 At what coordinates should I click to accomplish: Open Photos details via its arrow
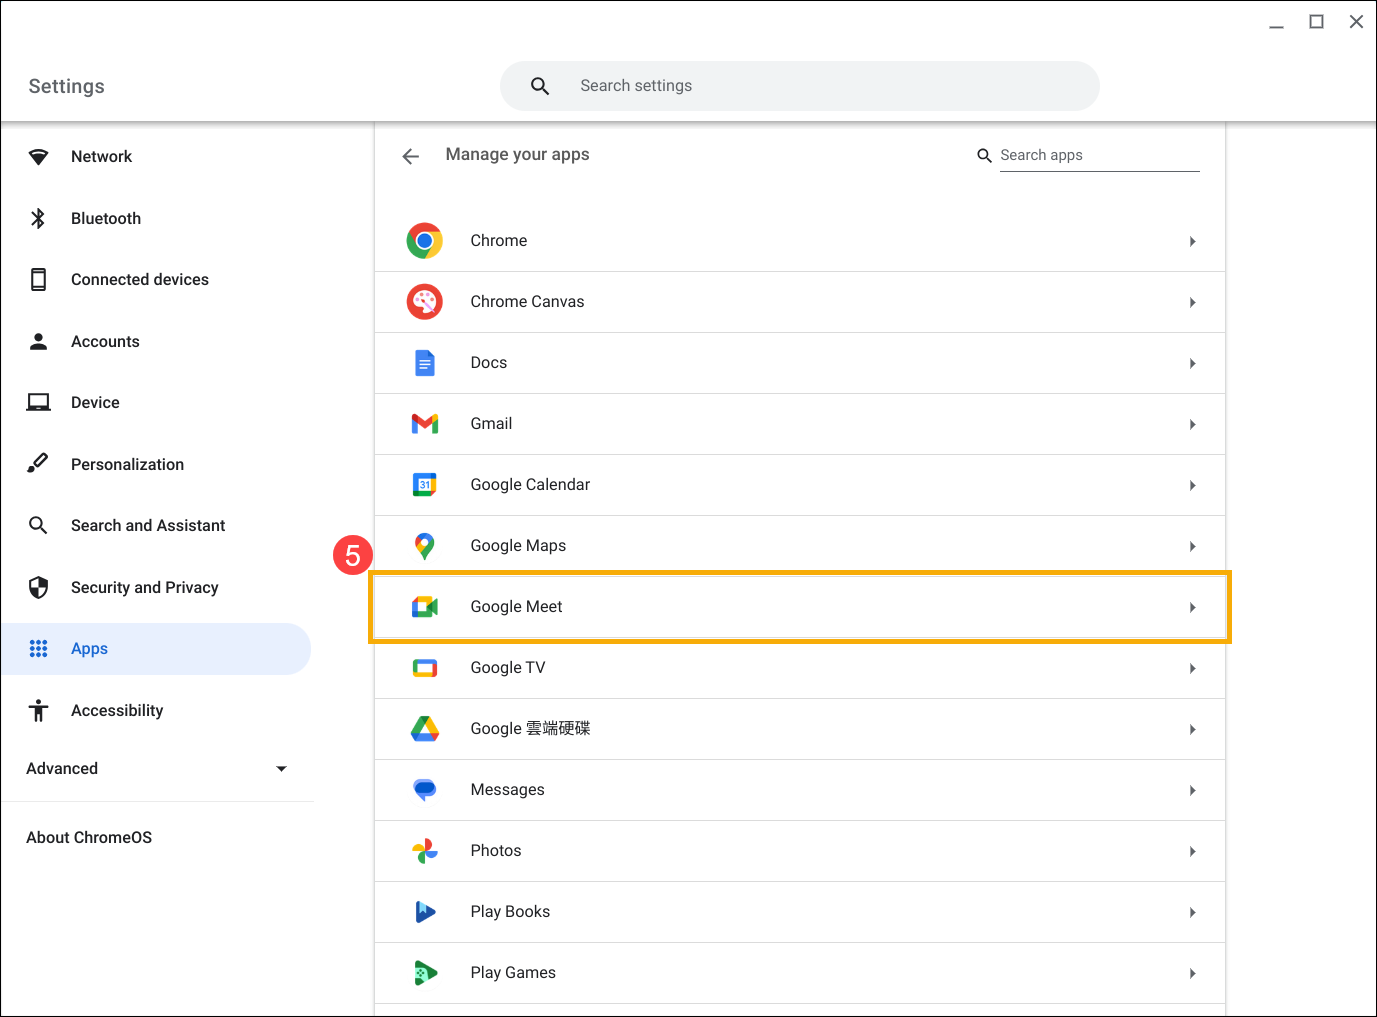1193,852
